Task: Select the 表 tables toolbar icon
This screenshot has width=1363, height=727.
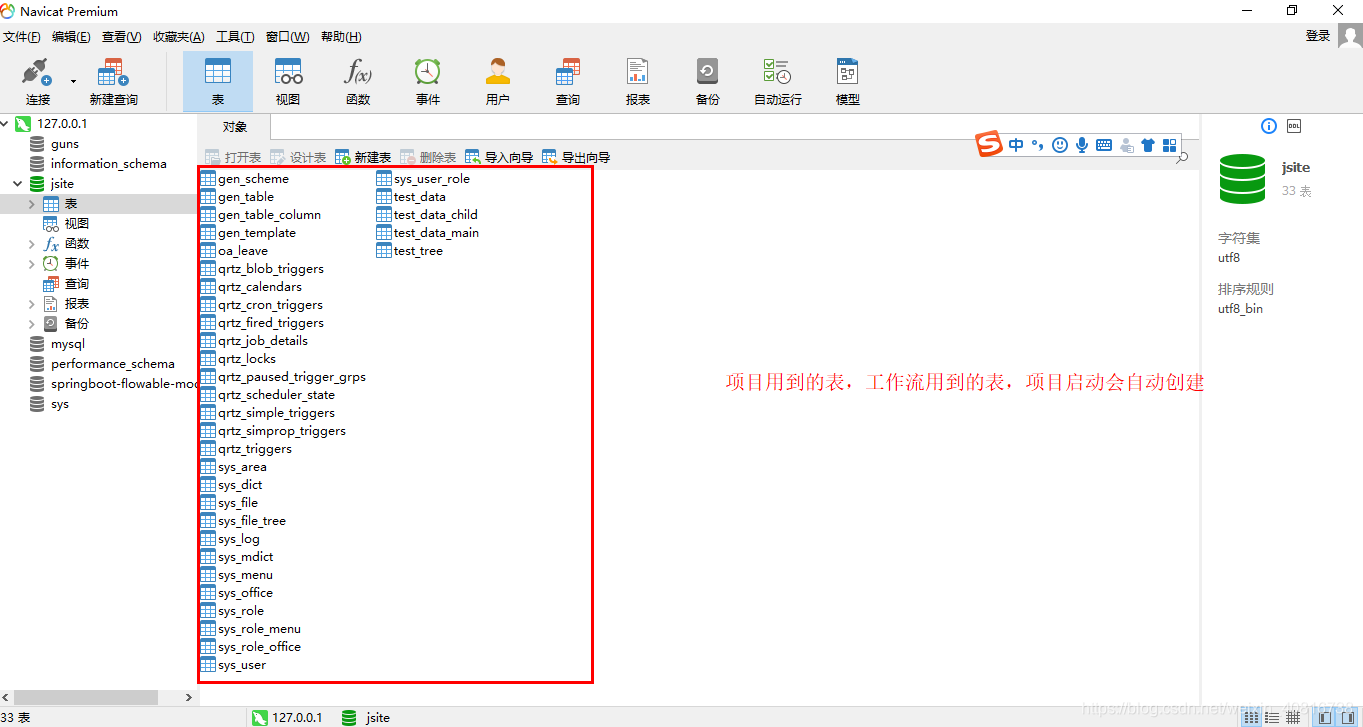Action: click(x=218, y=81)
